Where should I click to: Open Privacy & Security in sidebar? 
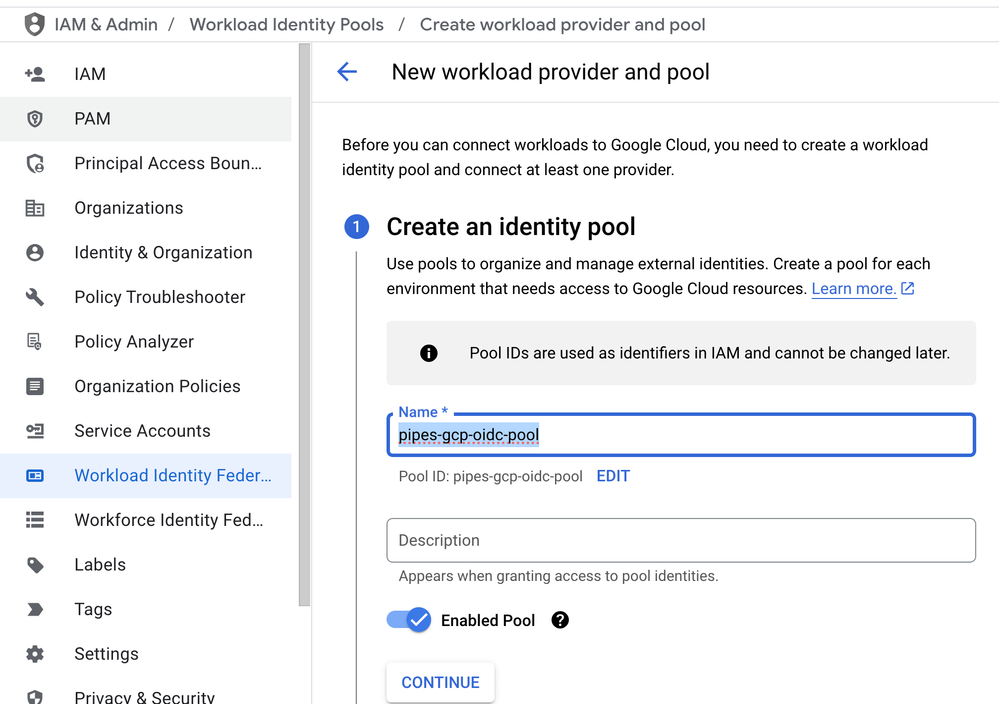coord(145,691)
